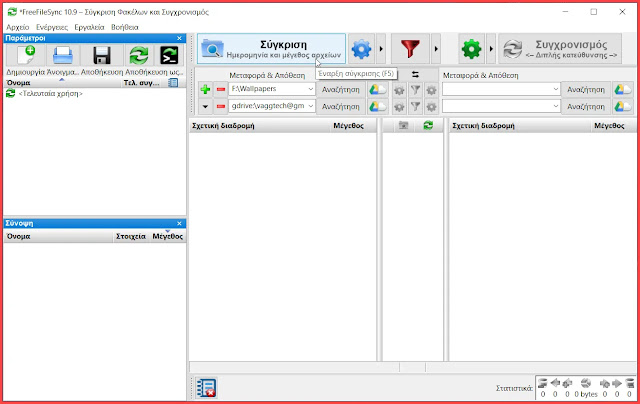This screenshot has height=404, width=640.
Task: Open cloud storage icon beside F:\Wallpapers row
Action: (378, 89)
